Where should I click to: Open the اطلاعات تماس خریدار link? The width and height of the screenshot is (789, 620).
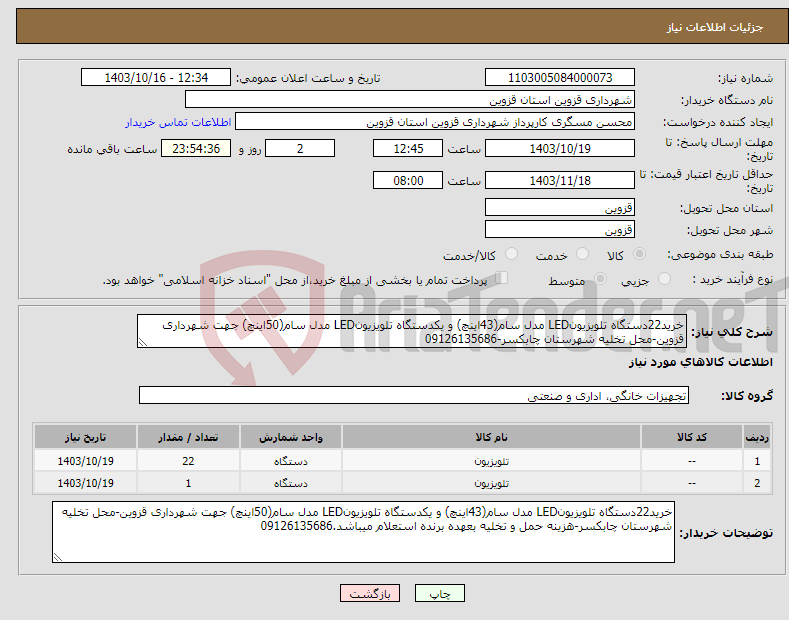coord(178,122)
